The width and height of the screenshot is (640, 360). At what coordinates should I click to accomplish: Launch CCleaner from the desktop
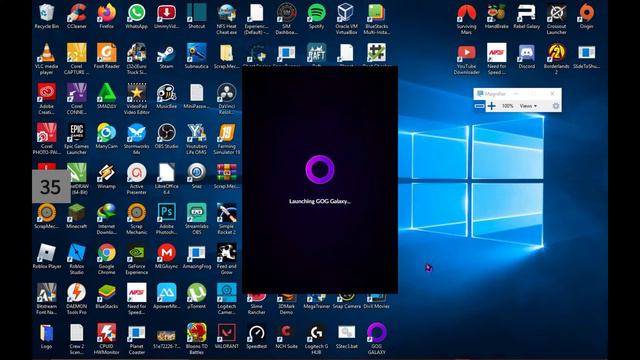(x=77, y=16)
